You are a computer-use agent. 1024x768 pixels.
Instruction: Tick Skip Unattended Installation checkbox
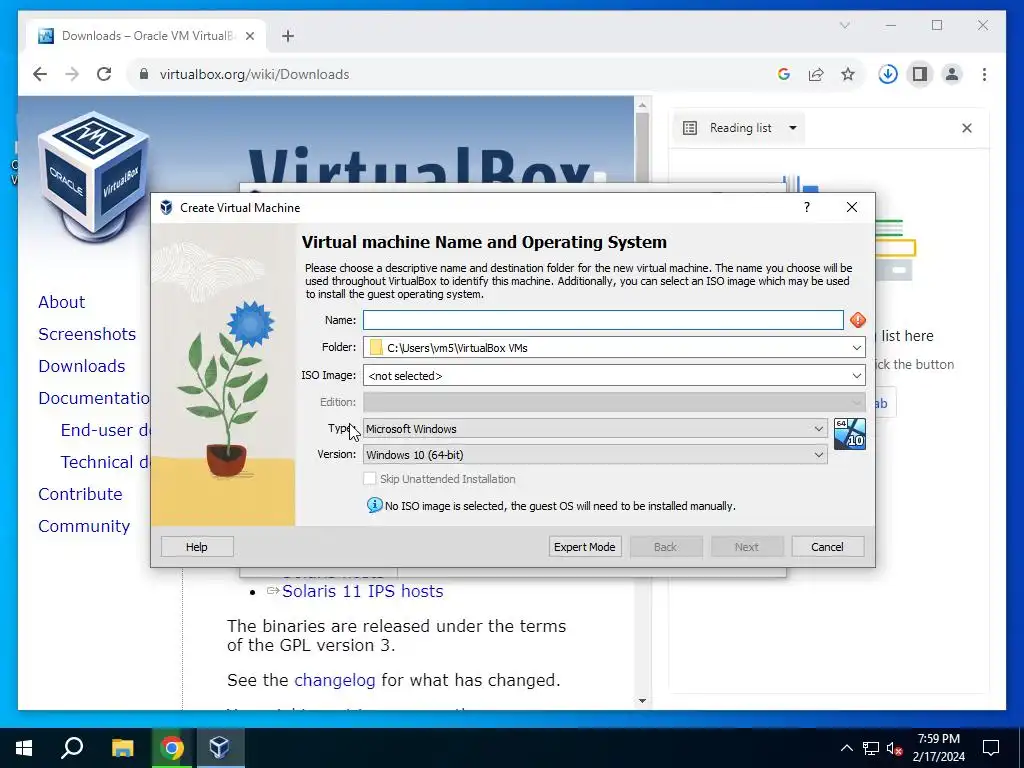tap(370, 479)
